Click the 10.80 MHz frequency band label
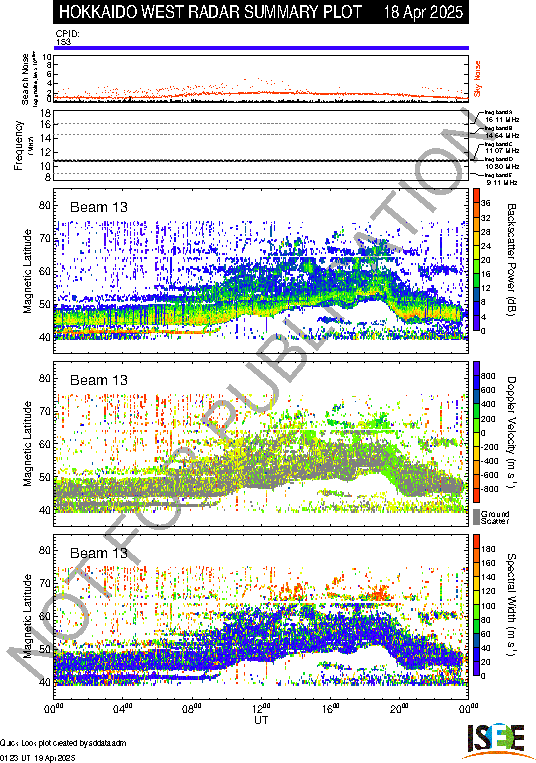This screenshot has height=763, width=536. coord(502,166)
